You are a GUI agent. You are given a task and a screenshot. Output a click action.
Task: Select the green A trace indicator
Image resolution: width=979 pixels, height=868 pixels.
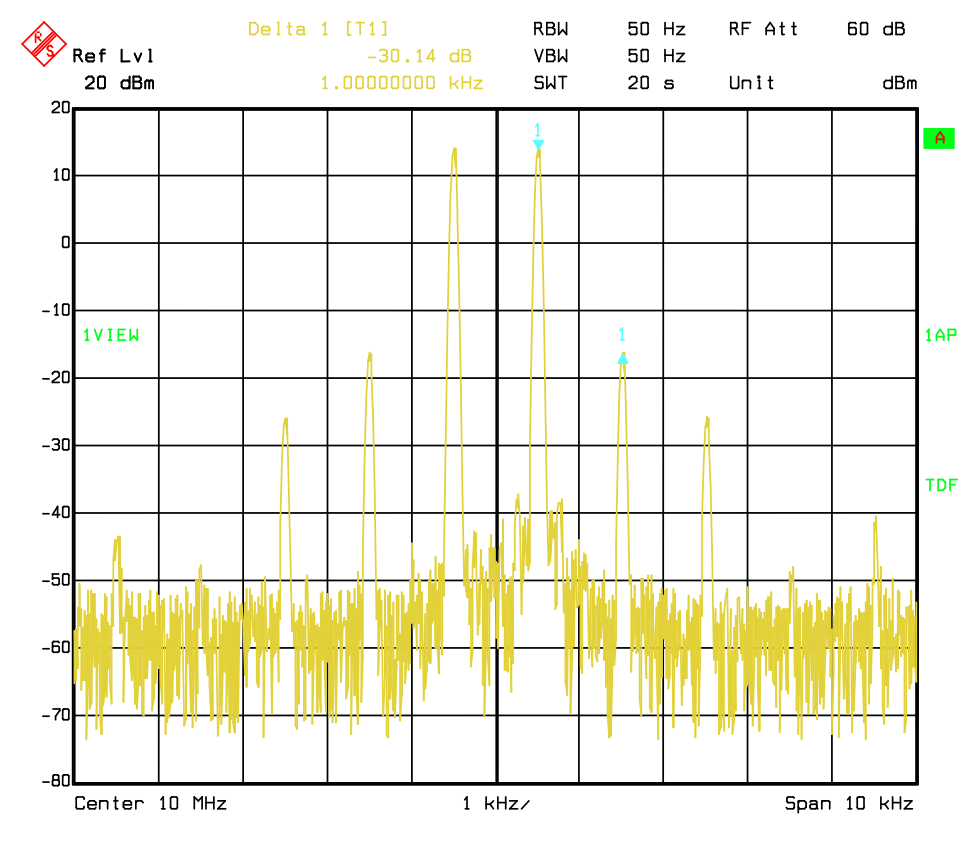click(939, 138)
